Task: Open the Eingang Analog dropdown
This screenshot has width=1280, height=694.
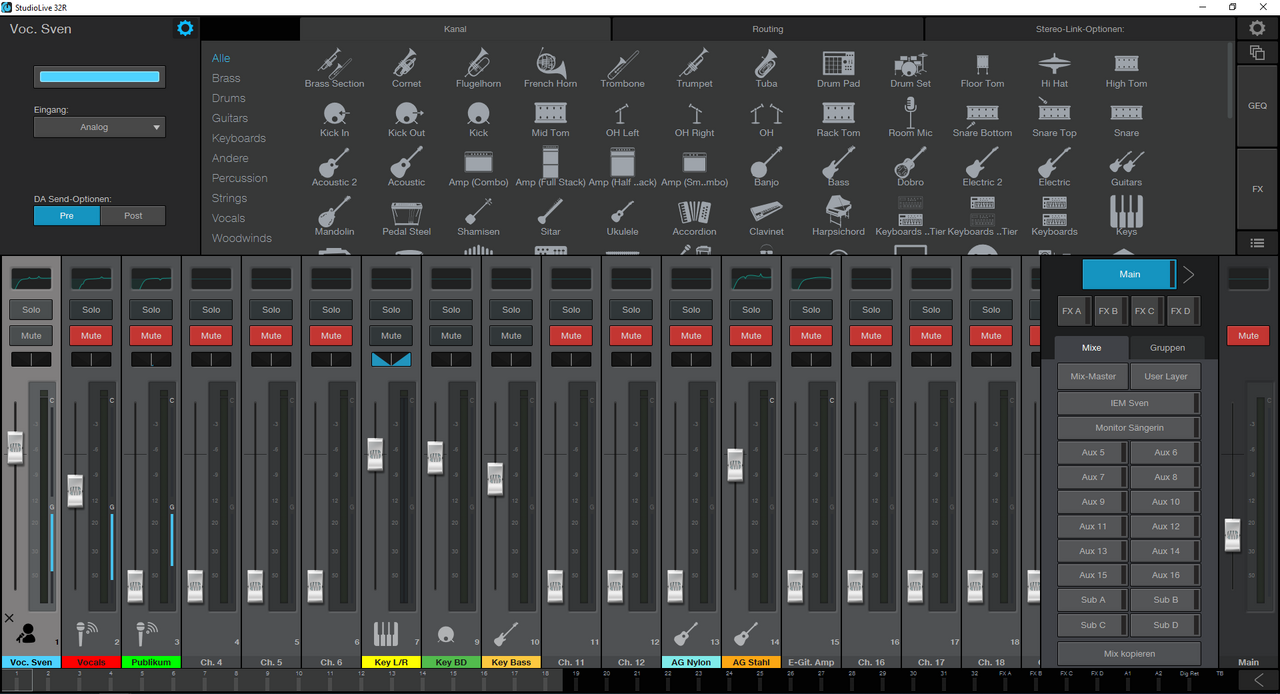Action: tap(99, 127)
